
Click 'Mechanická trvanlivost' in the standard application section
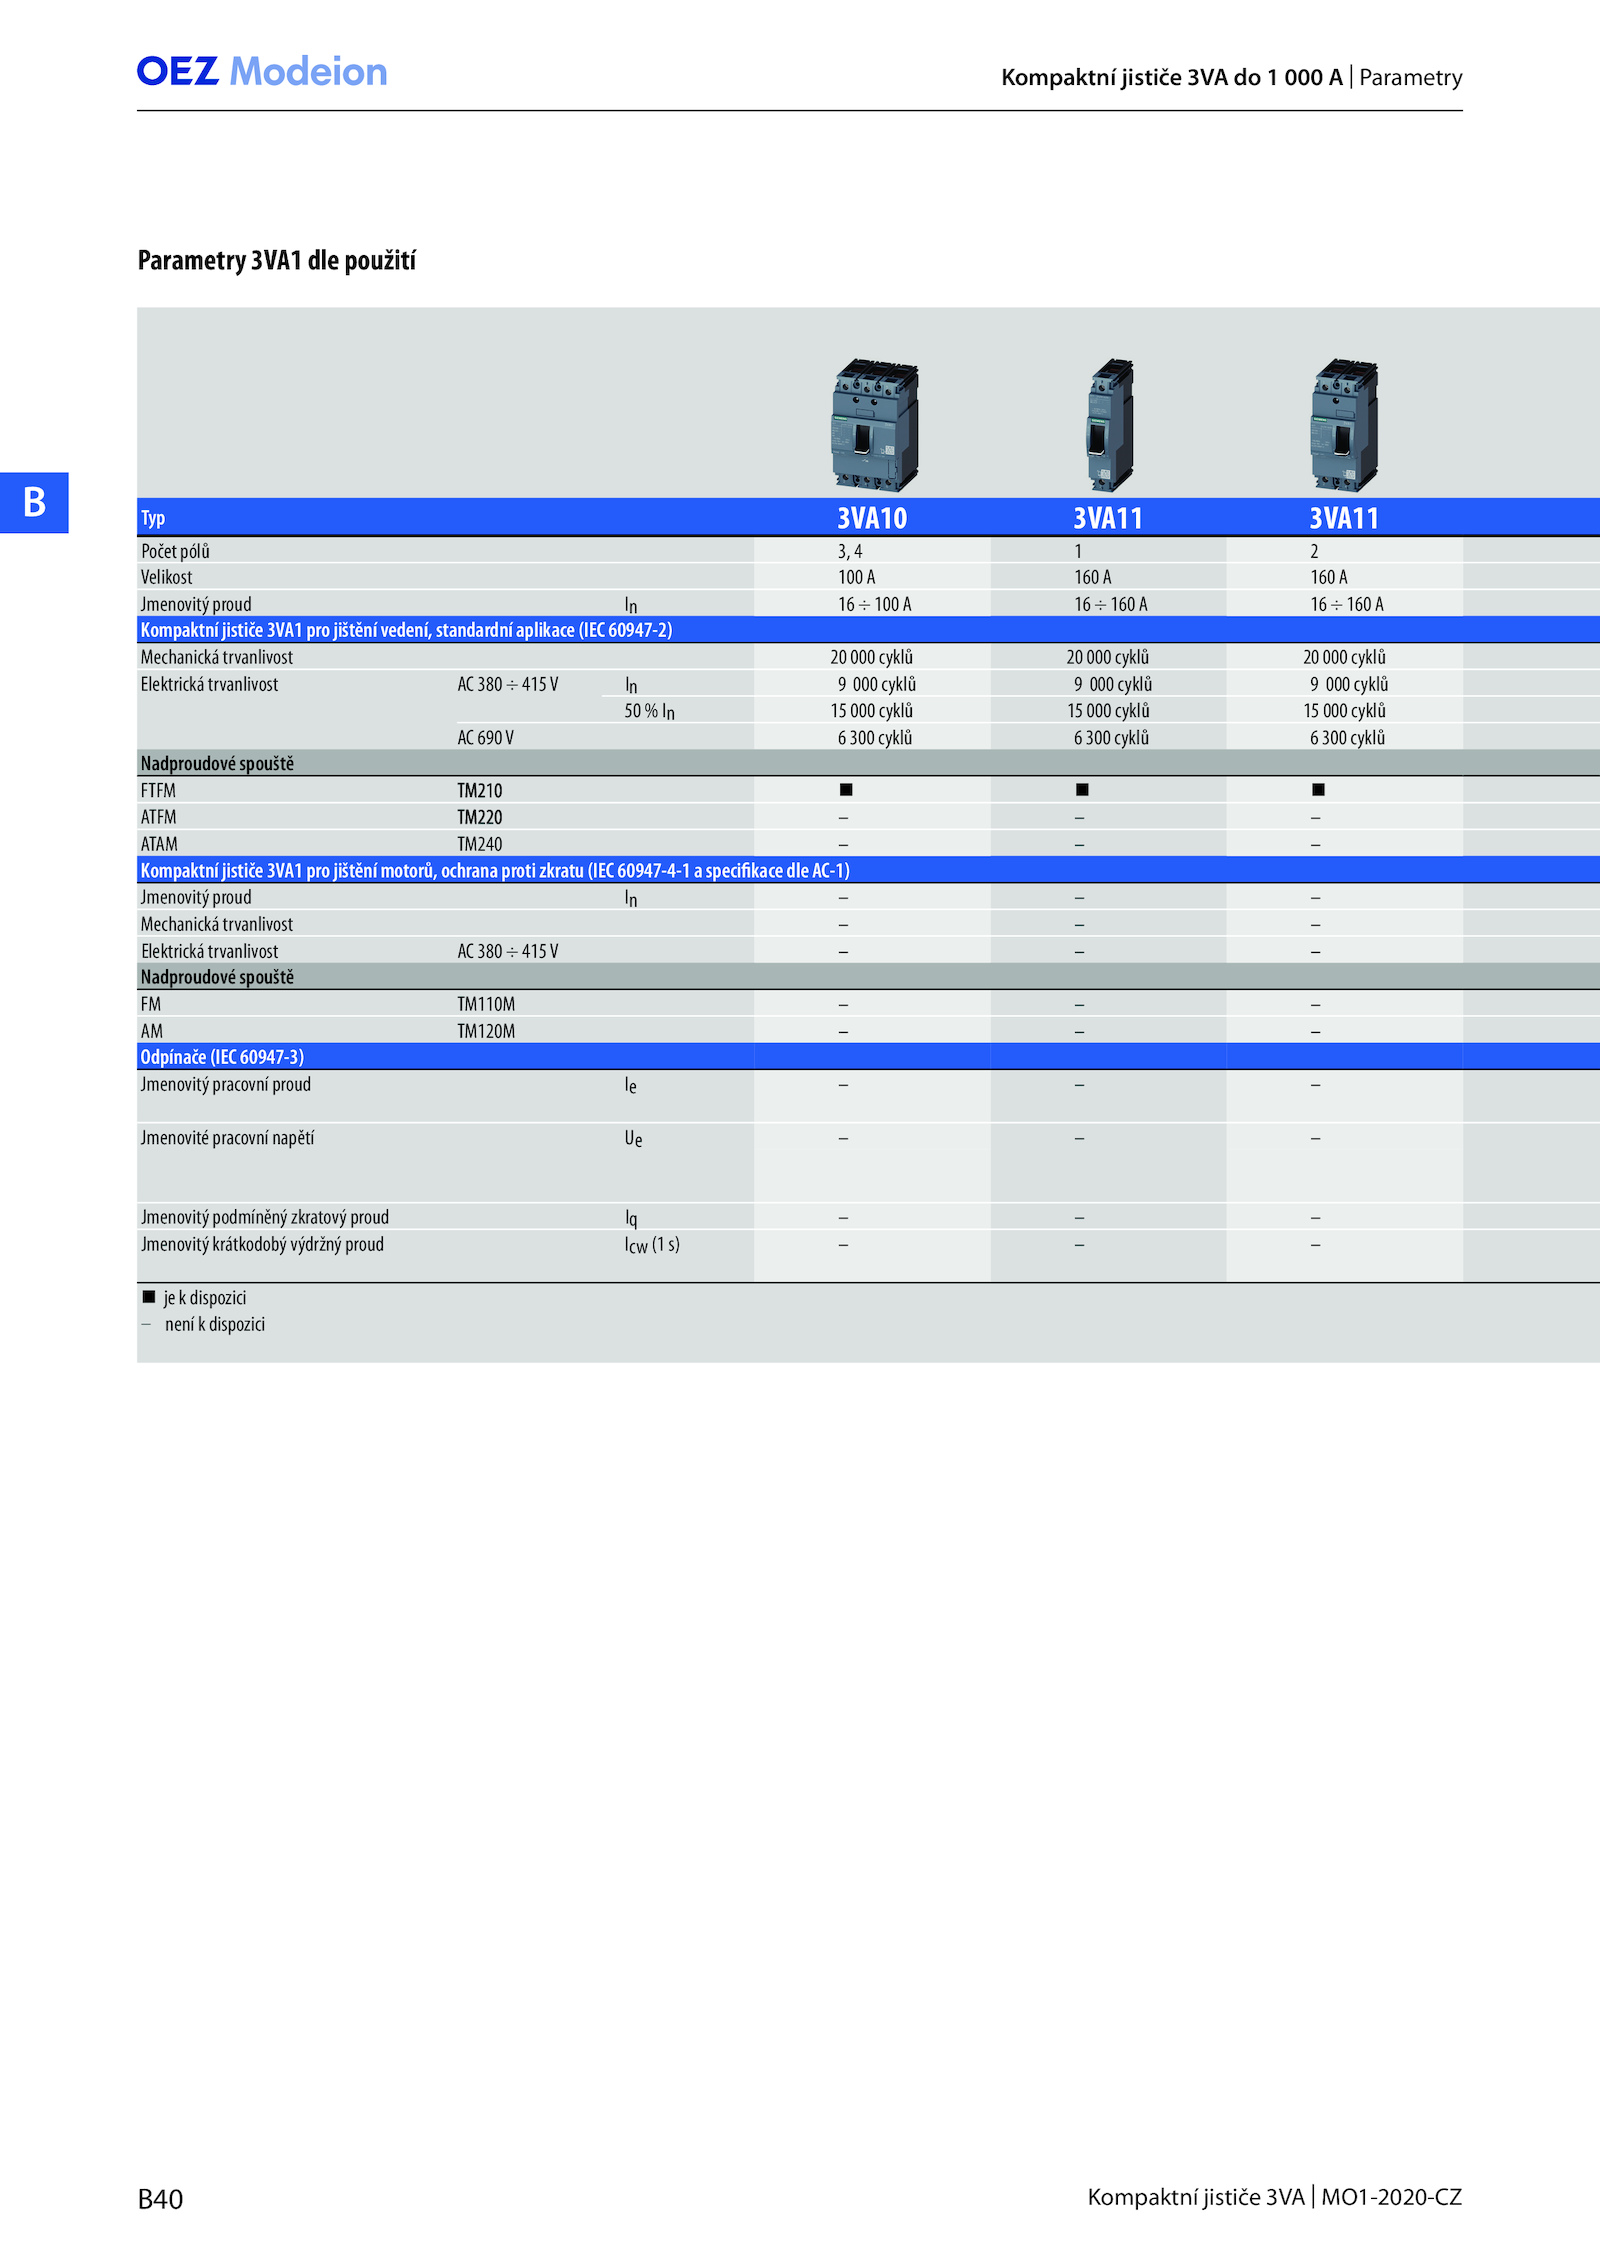217,657
